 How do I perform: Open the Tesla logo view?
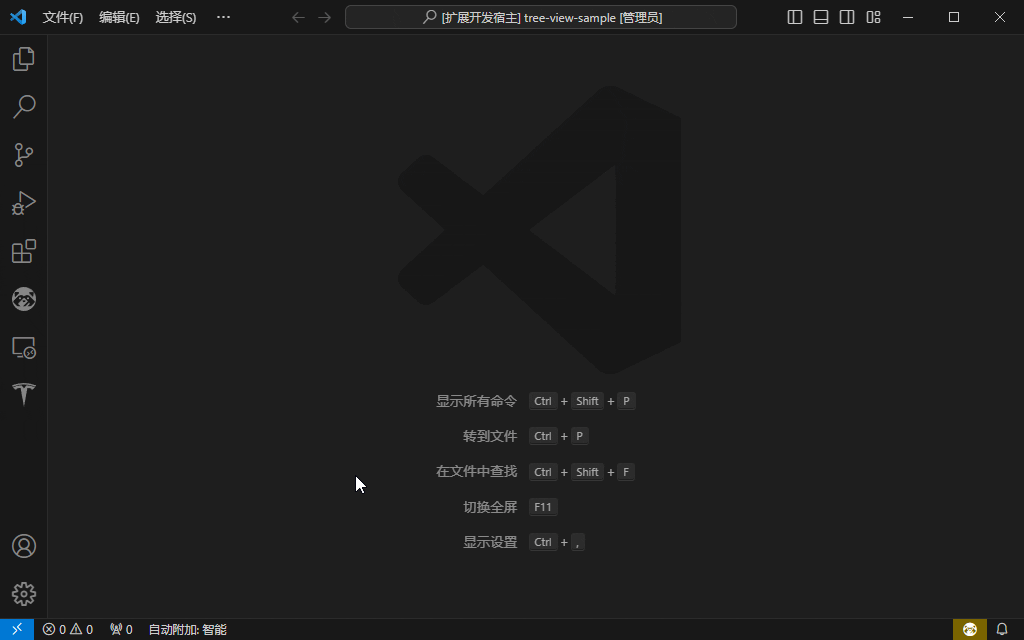[x=24, y=394]
